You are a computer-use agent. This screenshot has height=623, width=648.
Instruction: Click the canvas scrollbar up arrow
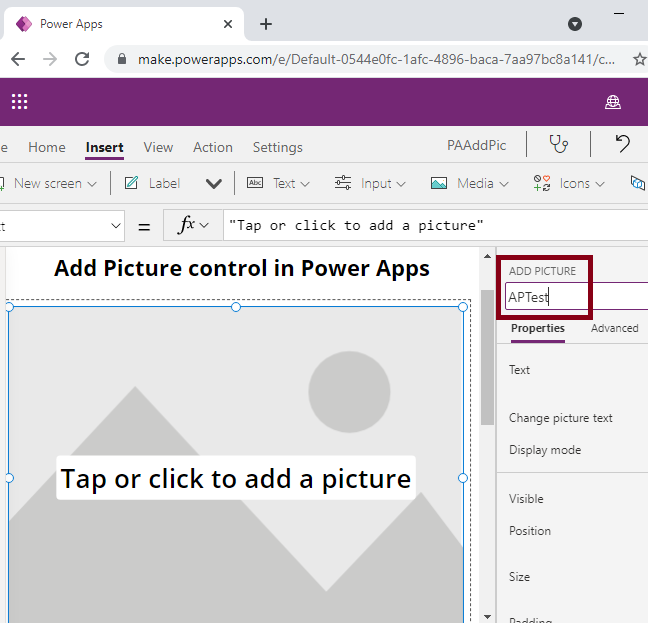tap(487, 256)
